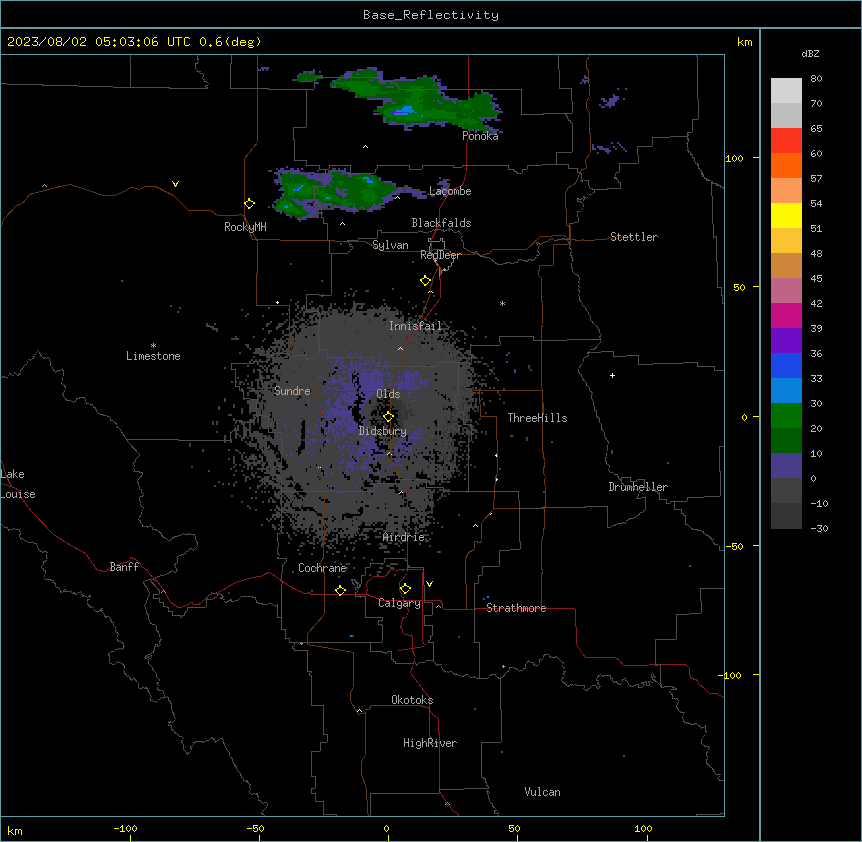Click the 30 dBZ green legend swatch
Screen dimensions: 862x842
click(786, 416)
